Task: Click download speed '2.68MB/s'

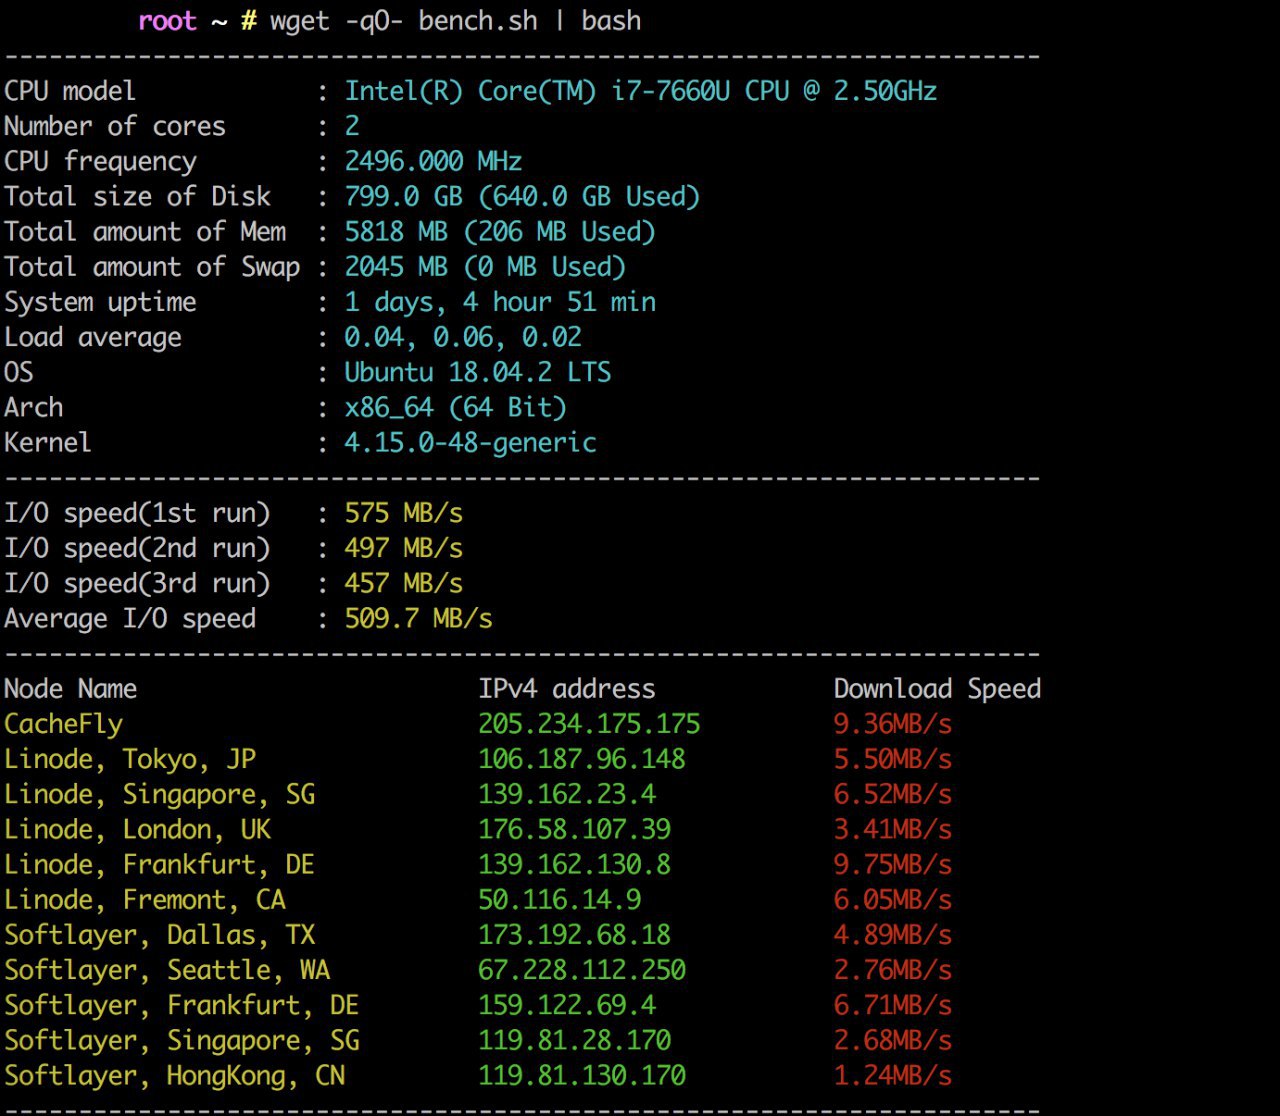Action: coord(893,1040)
